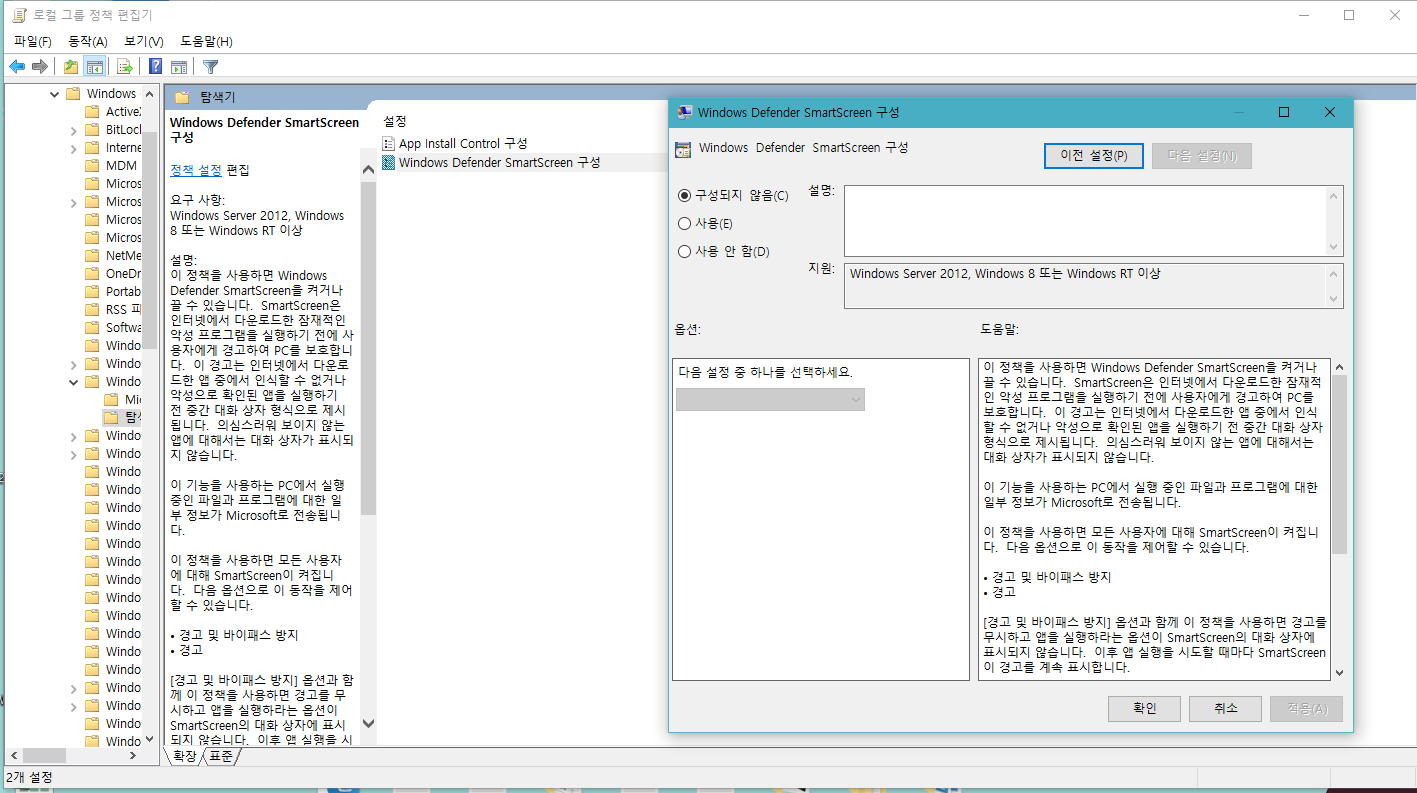1417x793 pixels.
Task: Click the Up One Level folder icon
Action: point(71,67)
